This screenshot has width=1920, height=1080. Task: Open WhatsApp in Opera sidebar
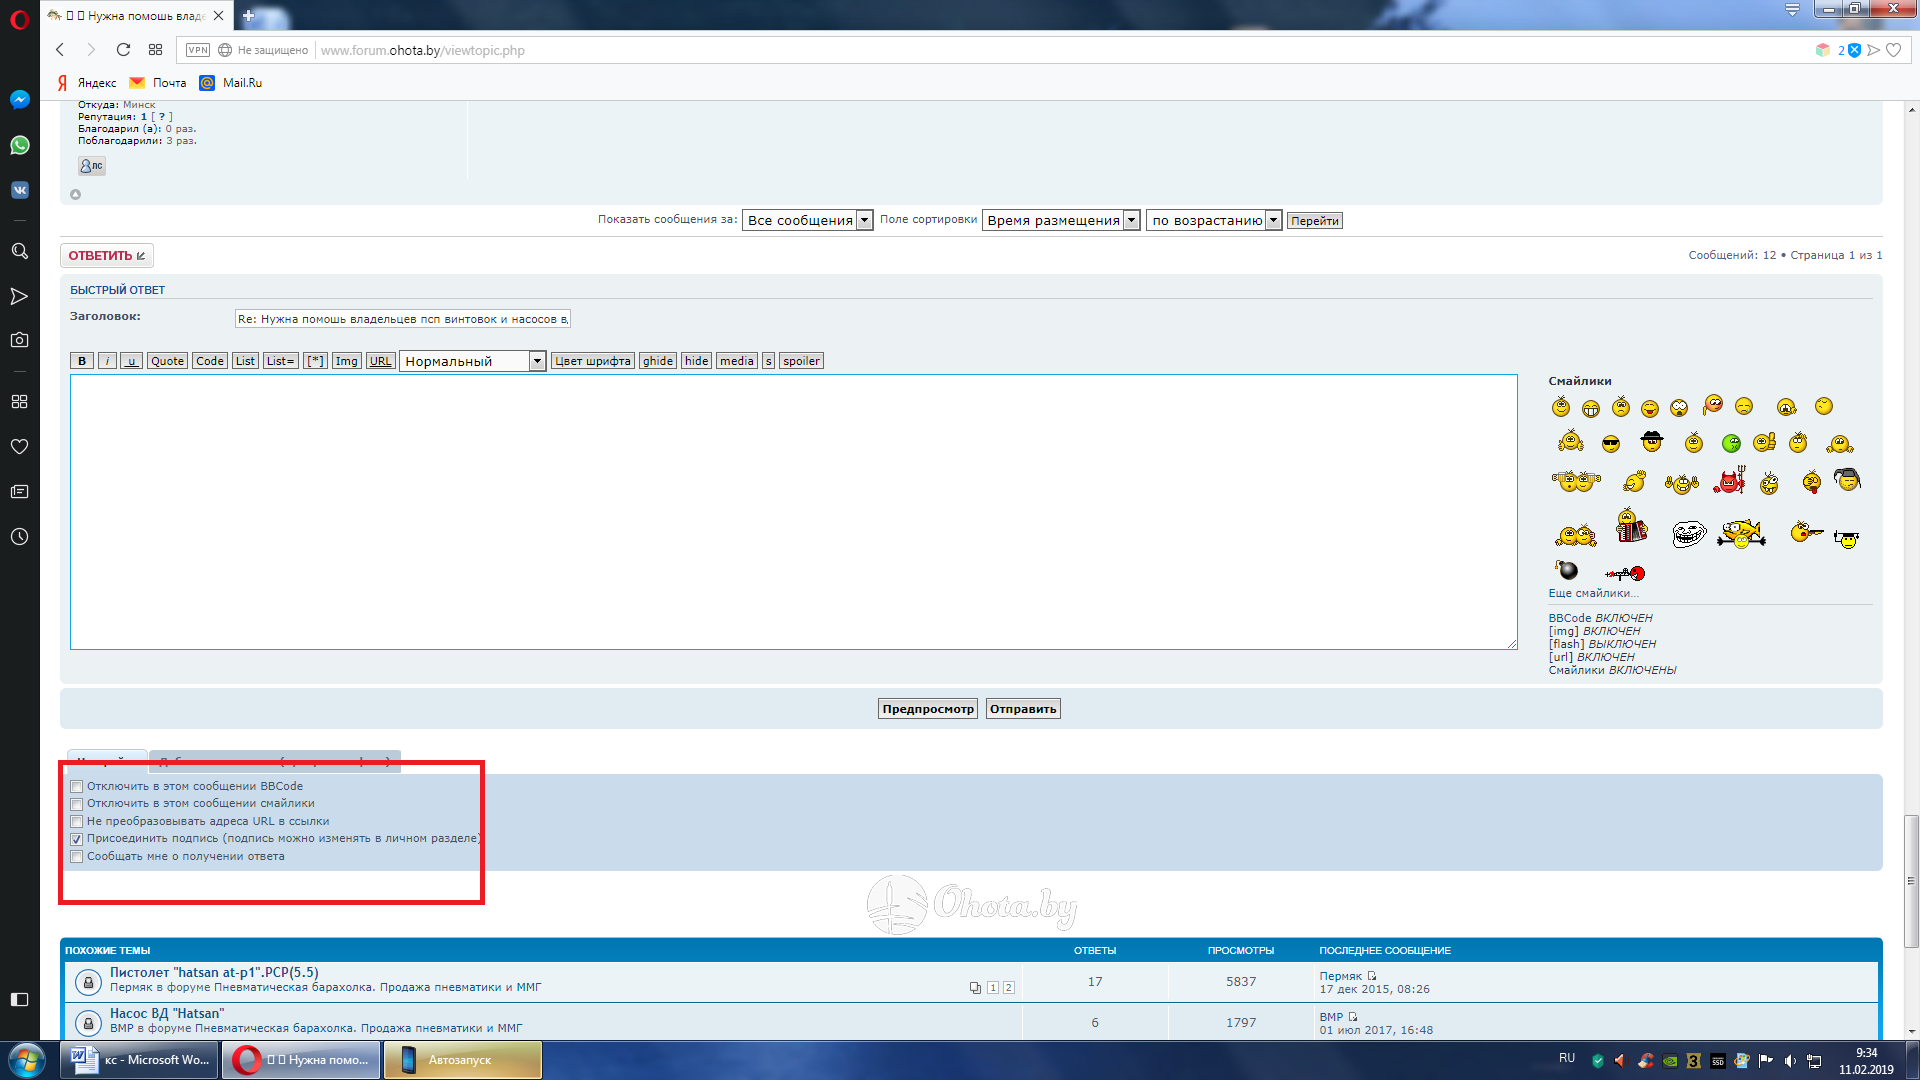pos(20,146)
